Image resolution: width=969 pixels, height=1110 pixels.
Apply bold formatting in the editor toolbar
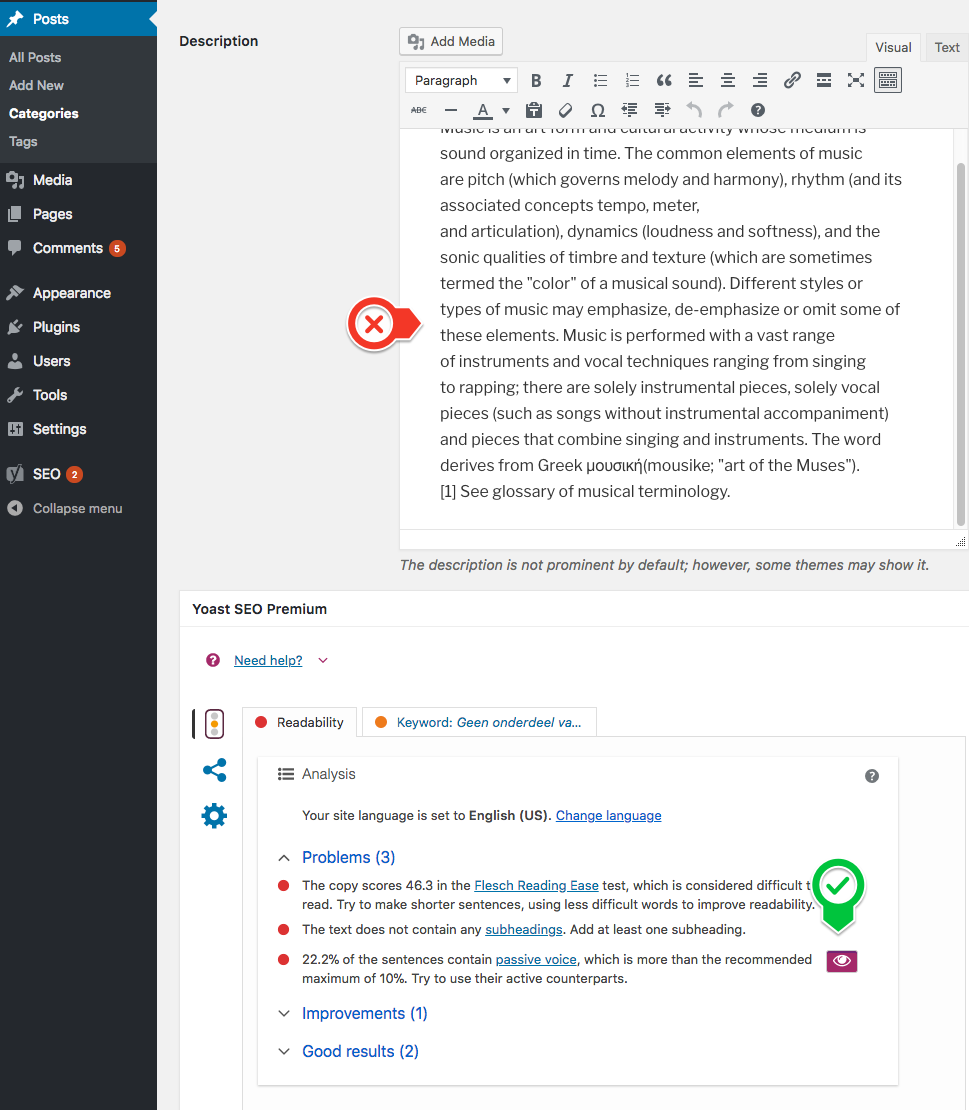pos(536,80)
